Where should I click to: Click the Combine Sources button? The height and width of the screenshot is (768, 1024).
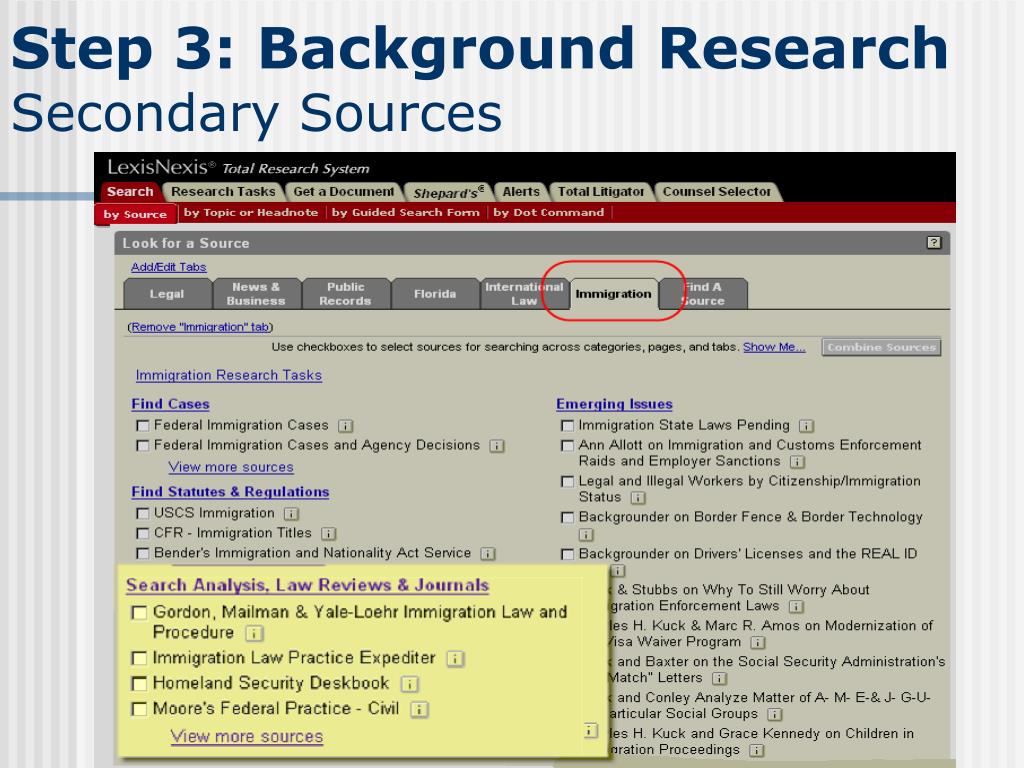882,347
